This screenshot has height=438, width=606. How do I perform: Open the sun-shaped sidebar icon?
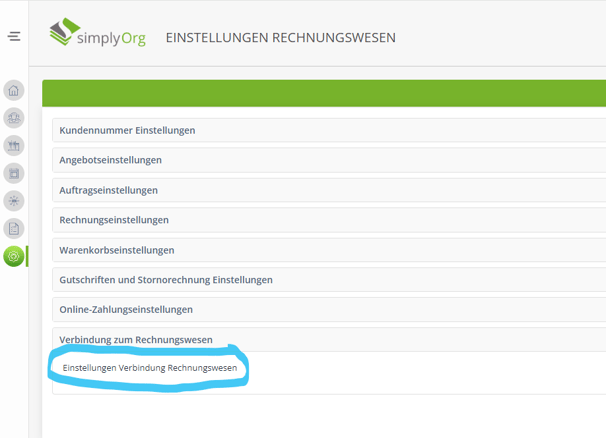tap(14, 201)
